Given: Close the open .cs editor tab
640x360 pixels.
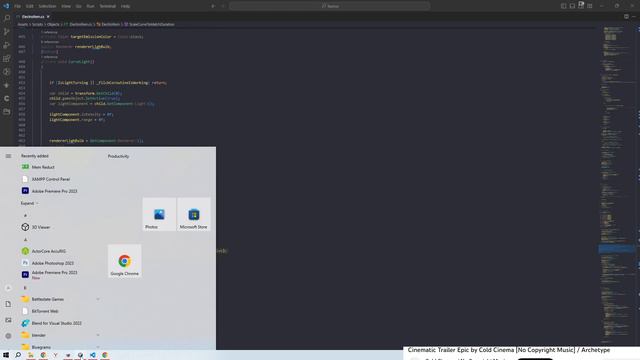Looking at the screenshot, I should [48, 17].
